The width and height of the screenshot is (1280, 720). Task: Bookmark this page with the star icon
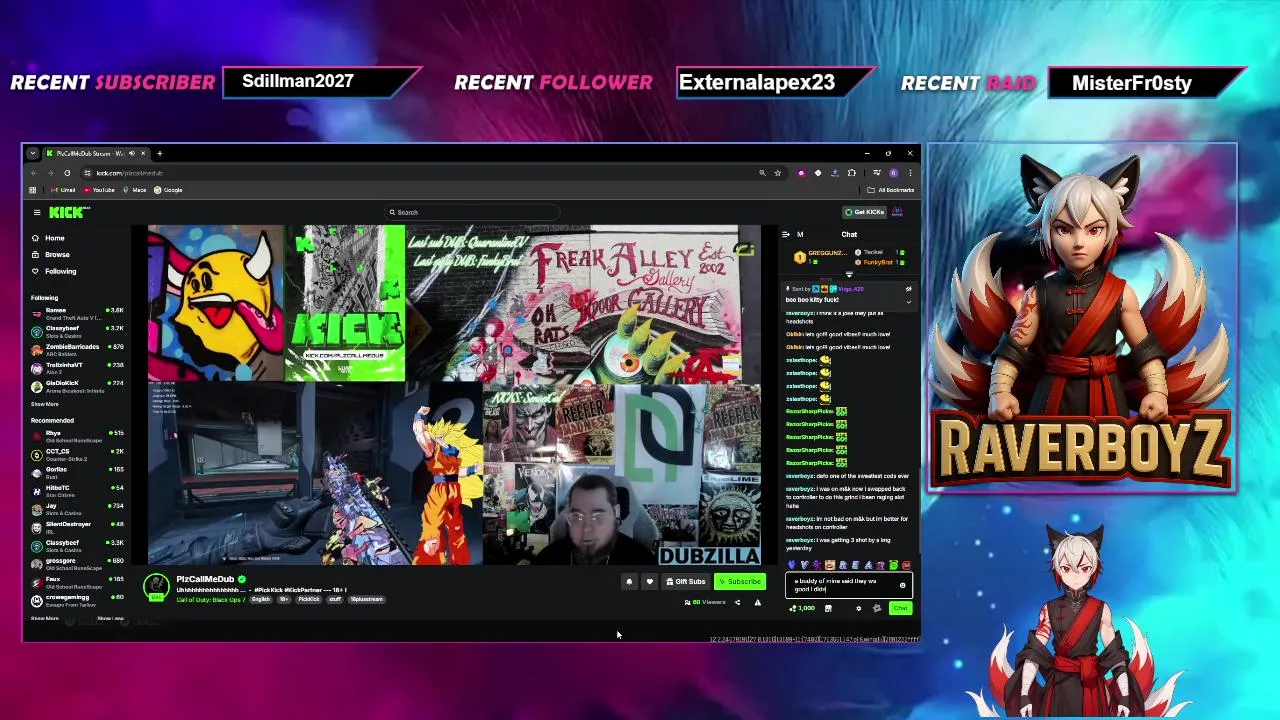(x=777, y=173)
